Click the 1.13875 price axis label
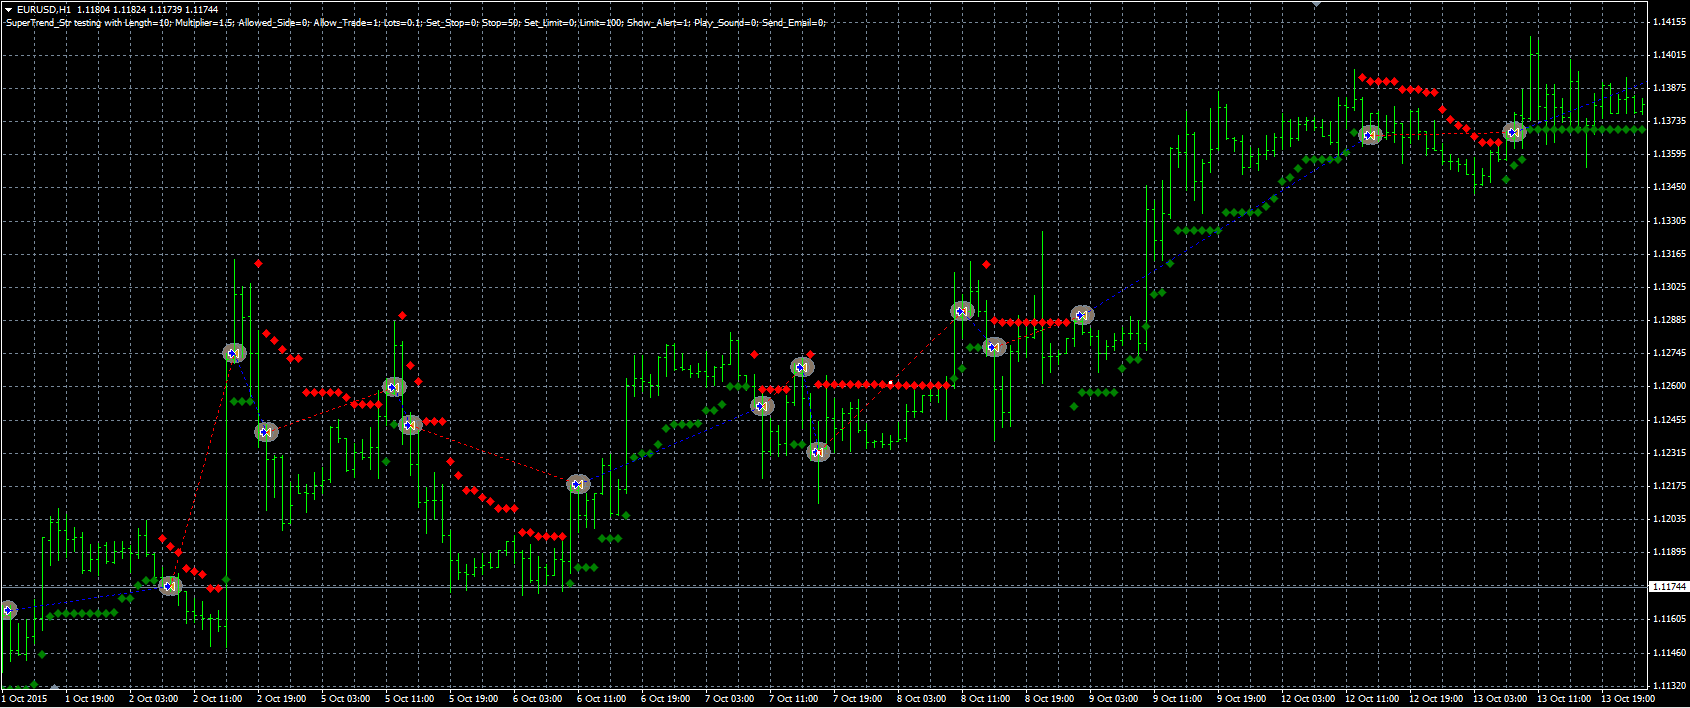Image resolution: width=1690 pixels, height=708 pixels. point(1668,88)
